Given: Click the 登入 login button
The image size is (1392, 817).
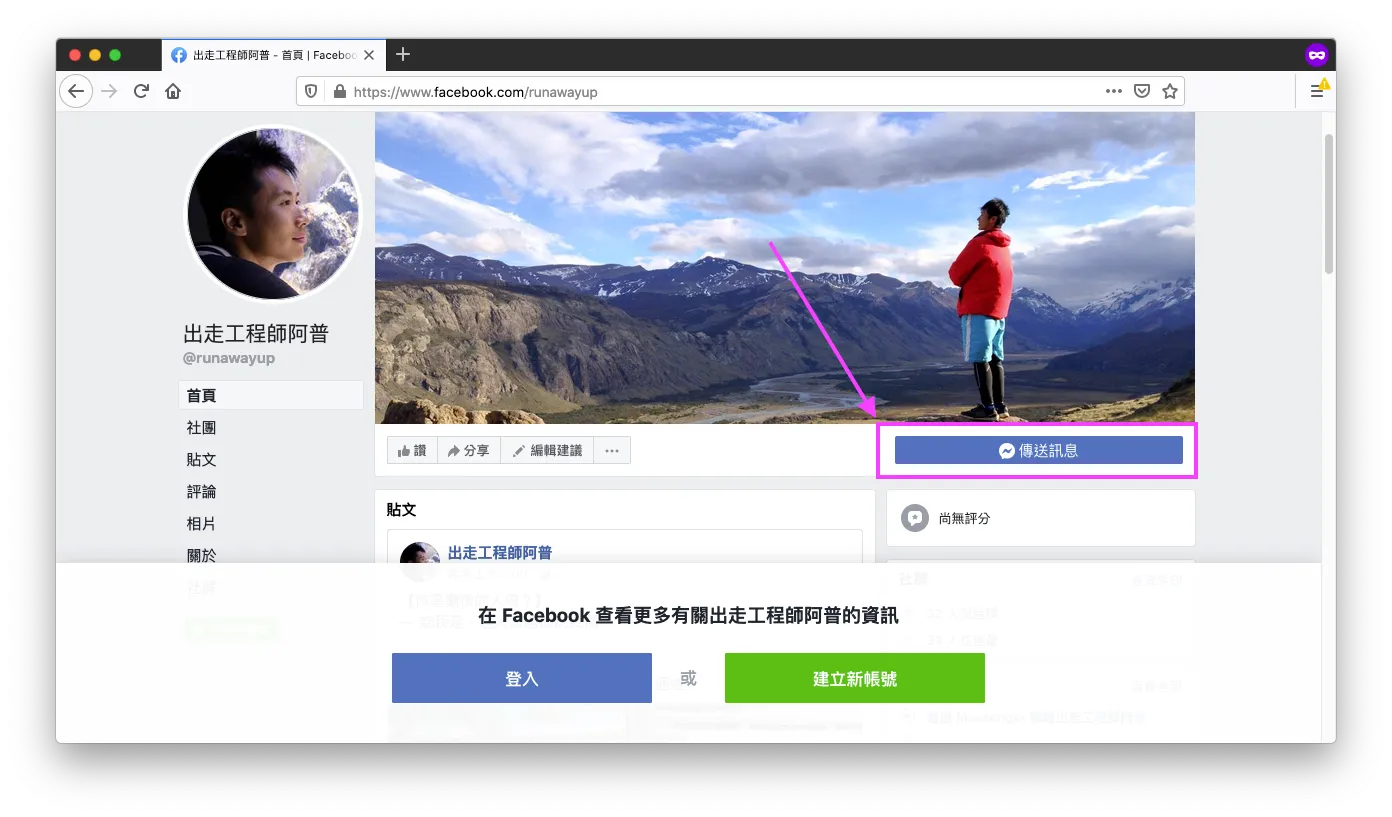Looking at the screenshot, I should click(x=522, y=678).
